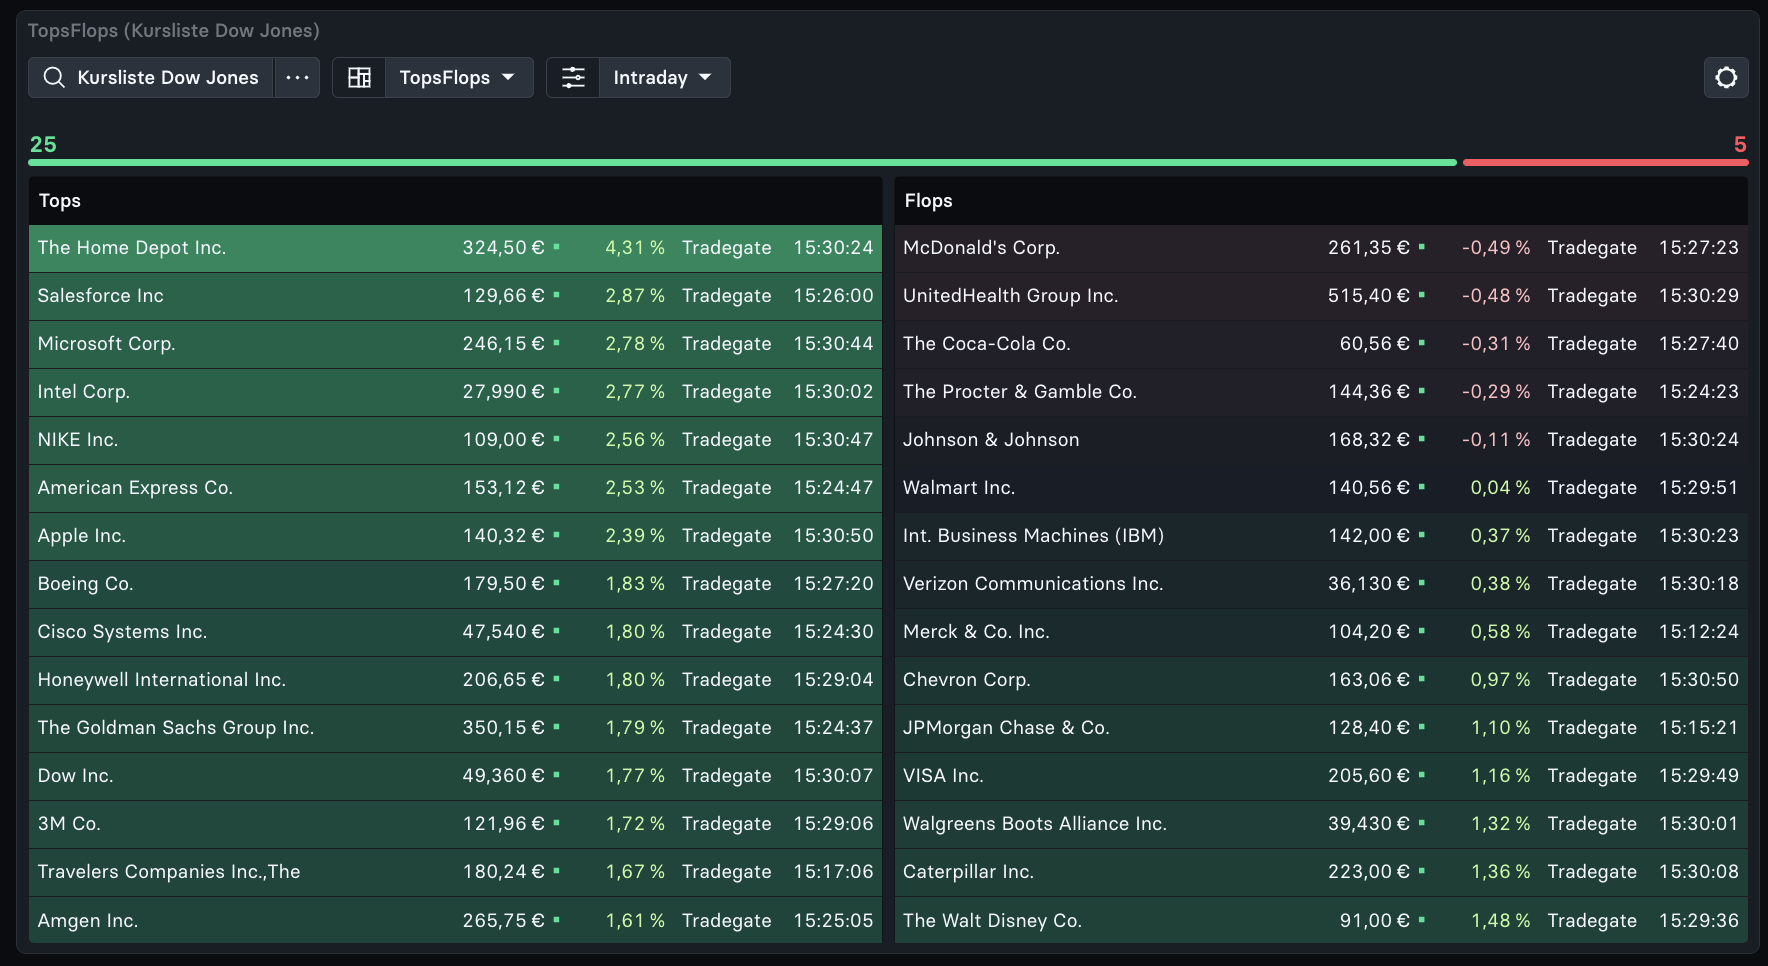Click Intel price 27,990 €
This screenshot has width=1768, height=966.
coord(503,392)
